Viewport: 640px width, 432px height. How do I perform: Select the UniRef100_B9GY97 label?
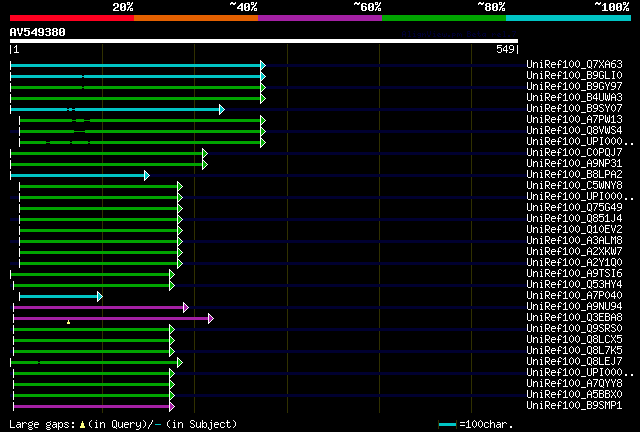574,87
